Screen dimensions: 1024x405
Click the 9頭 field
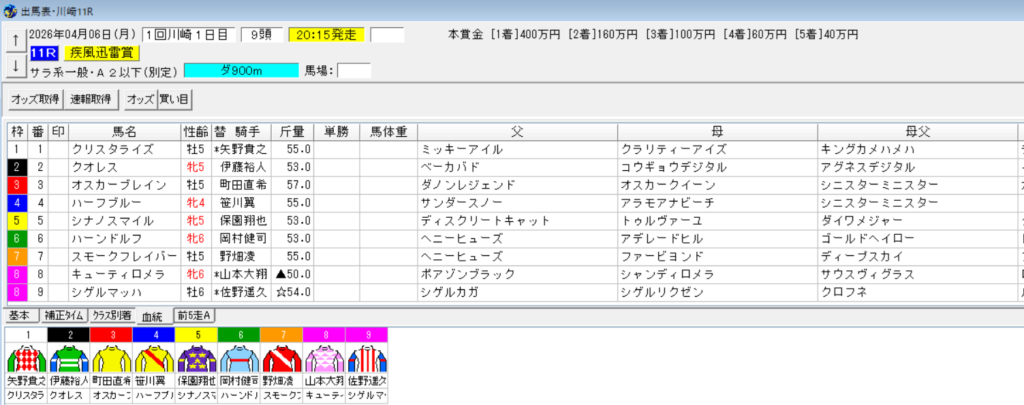point(261,35)
